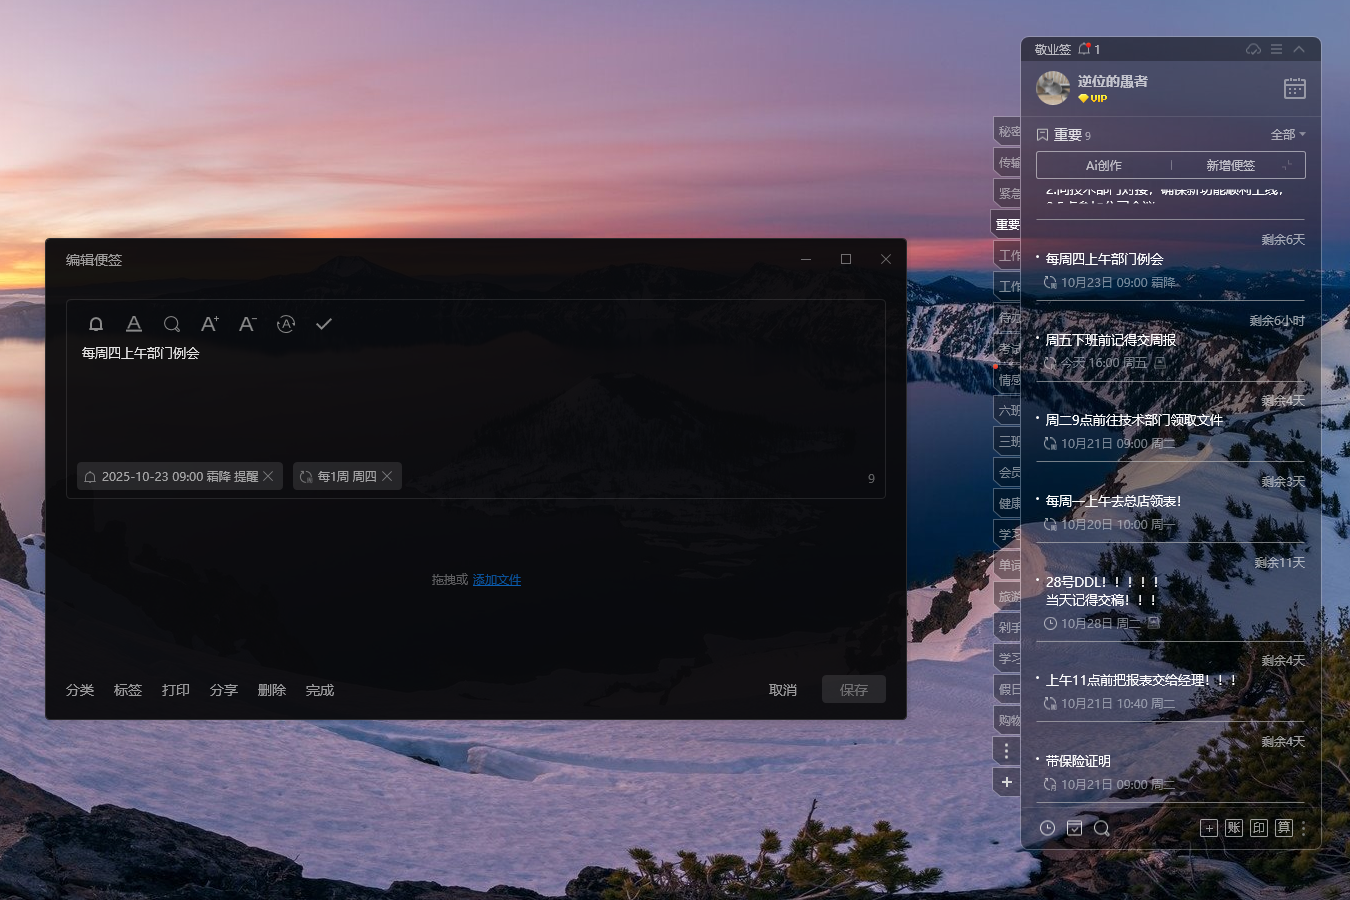Click the 添加文件 link
Image resolution: width=1350 pixels, height=900 pixels.
(497, 580)
